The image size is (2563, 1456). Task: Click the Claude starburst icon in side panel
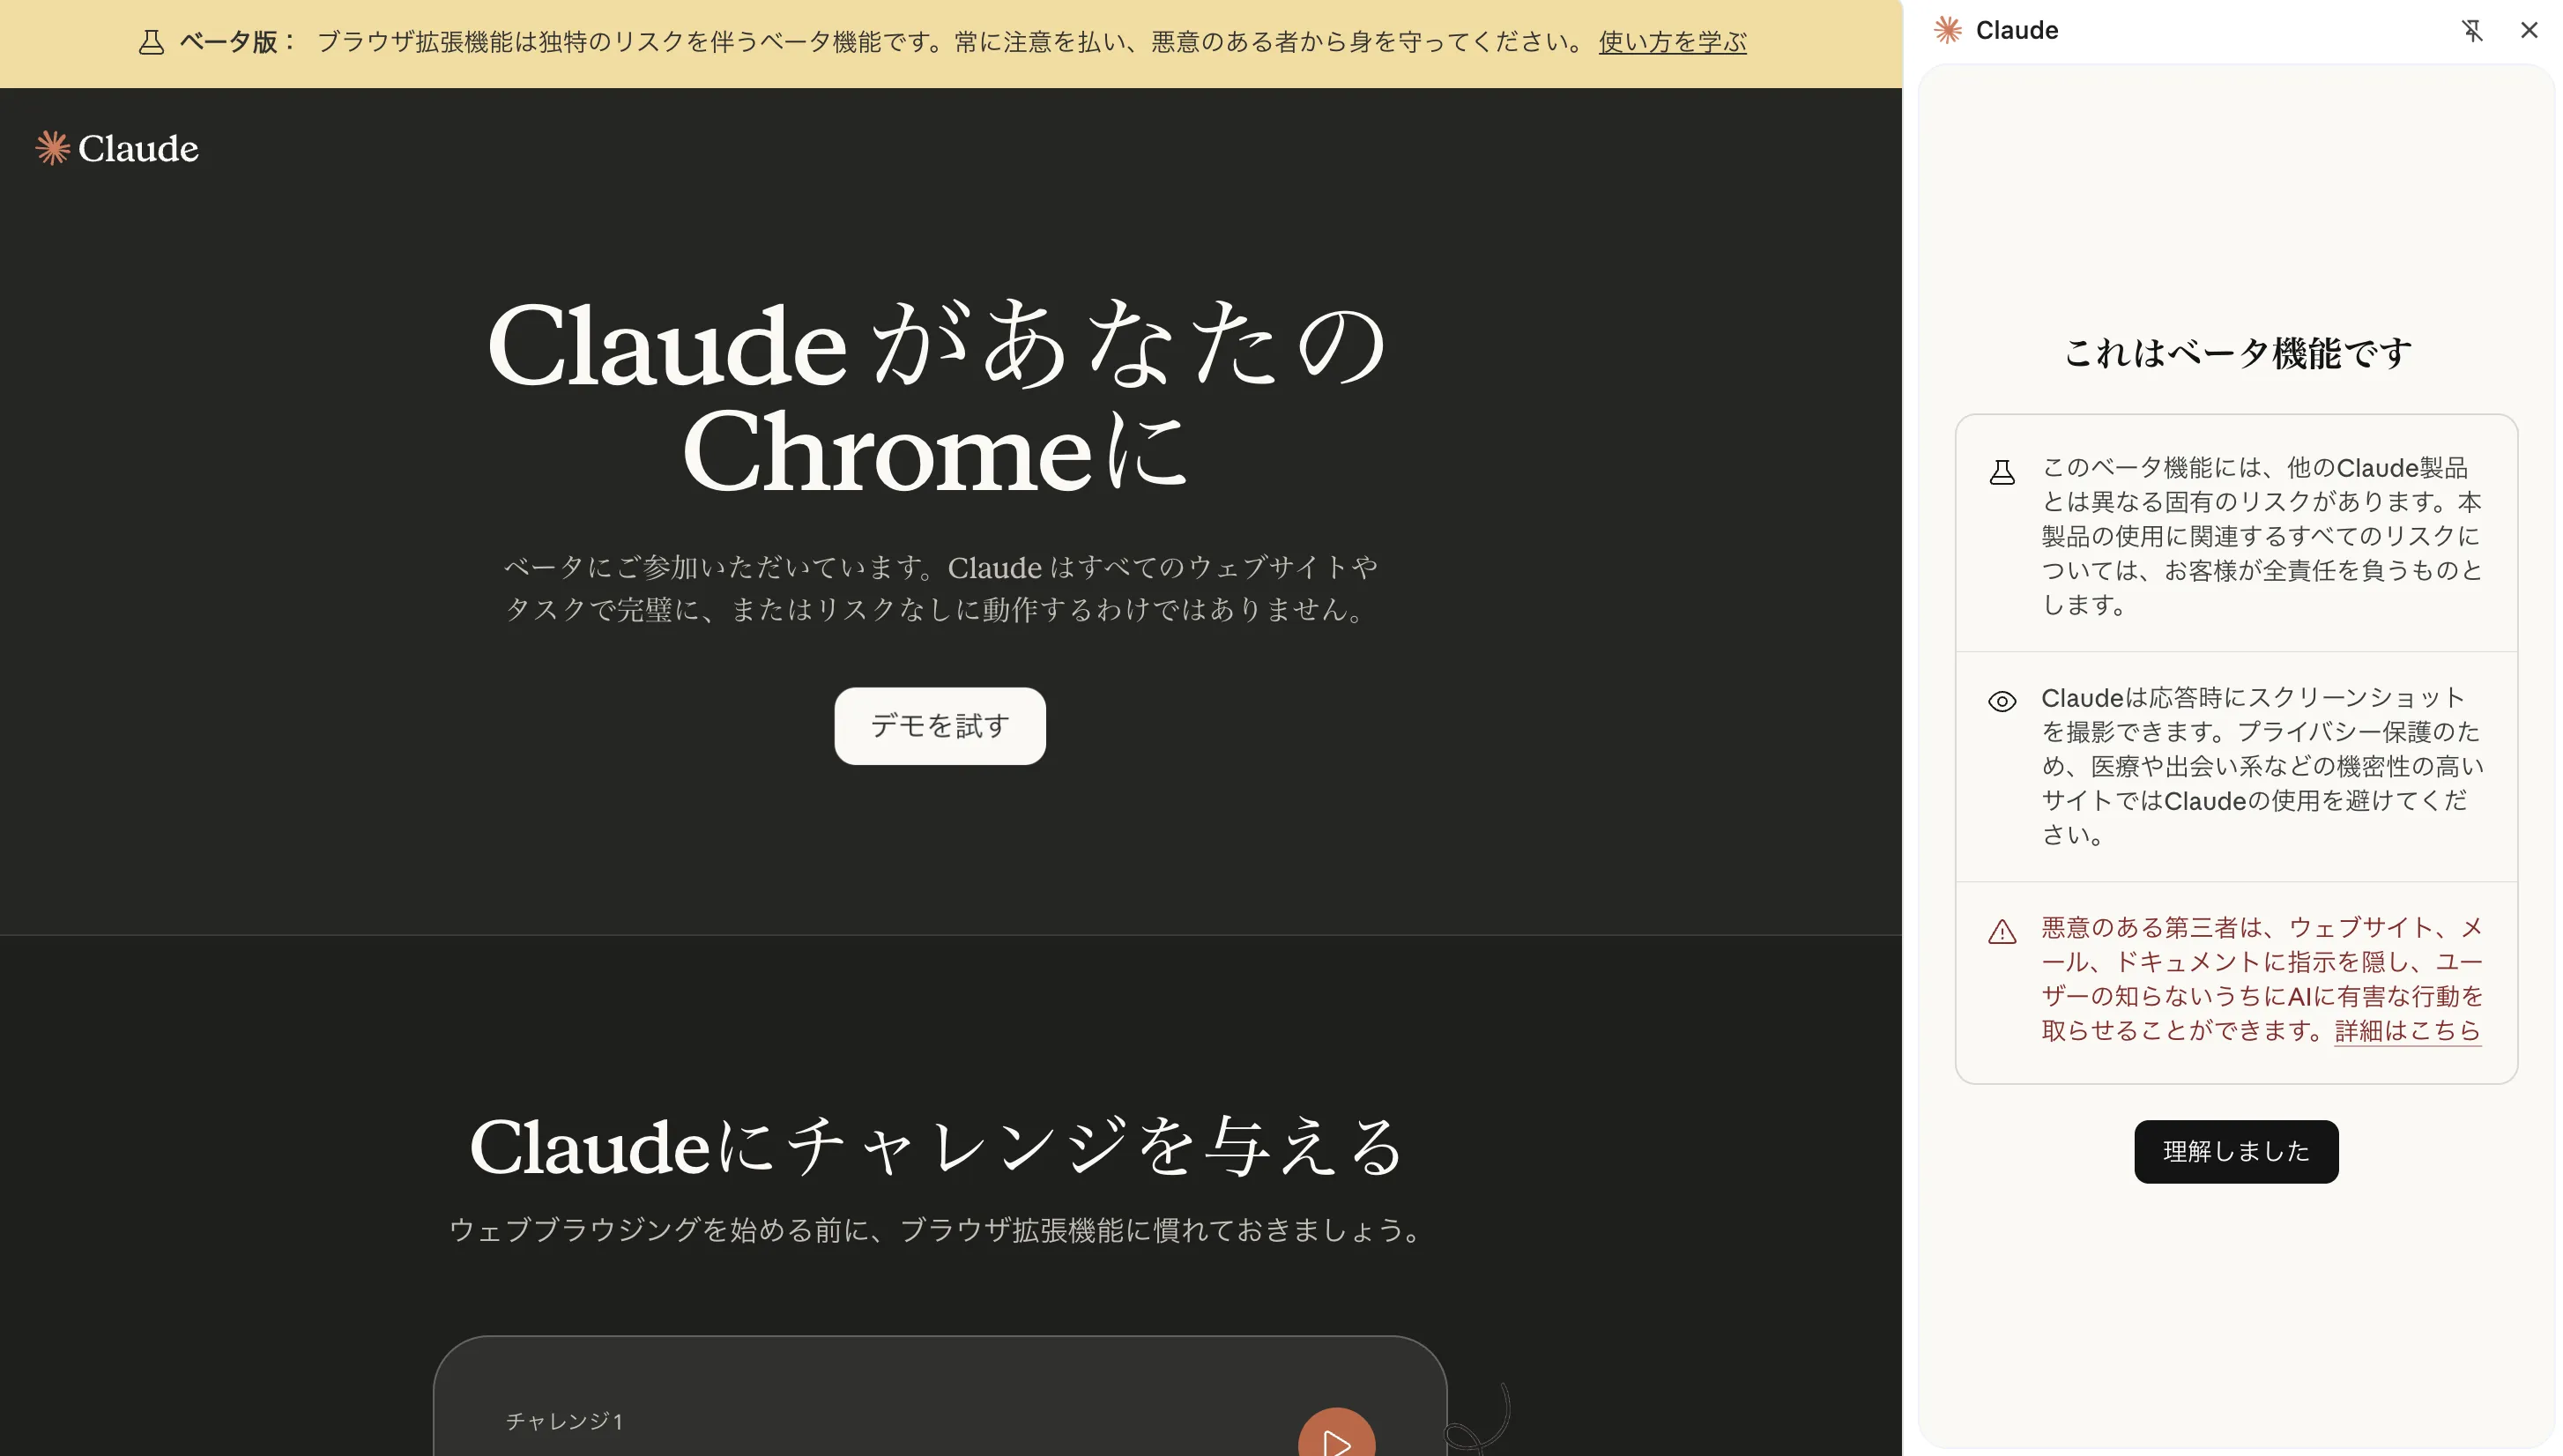[1947, 30]
